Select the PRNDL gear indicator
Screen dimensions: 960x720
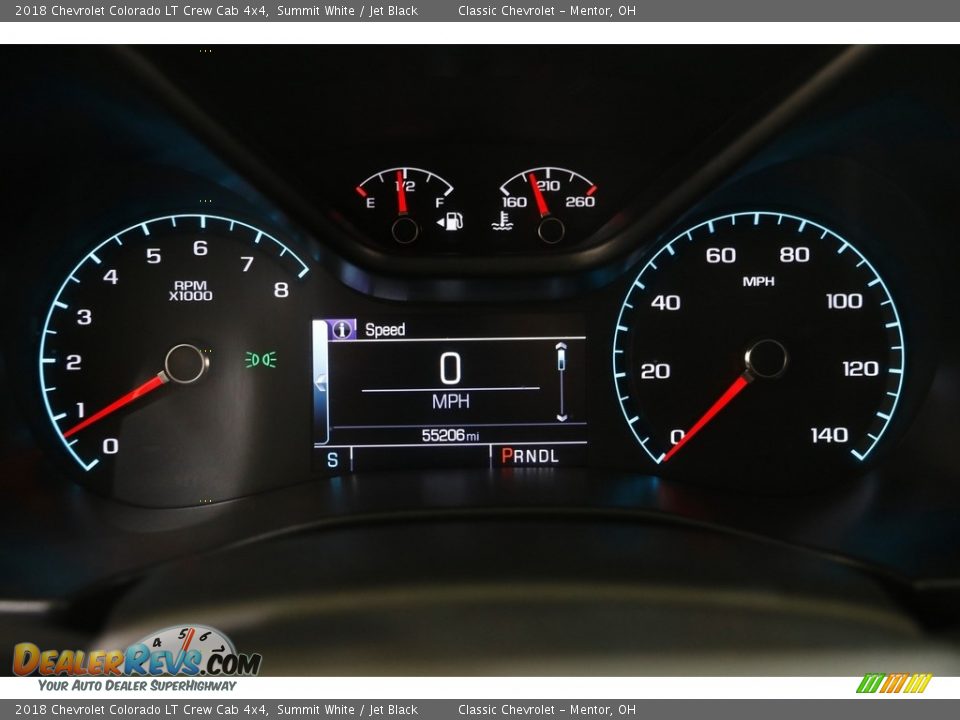tap(530, 456)
